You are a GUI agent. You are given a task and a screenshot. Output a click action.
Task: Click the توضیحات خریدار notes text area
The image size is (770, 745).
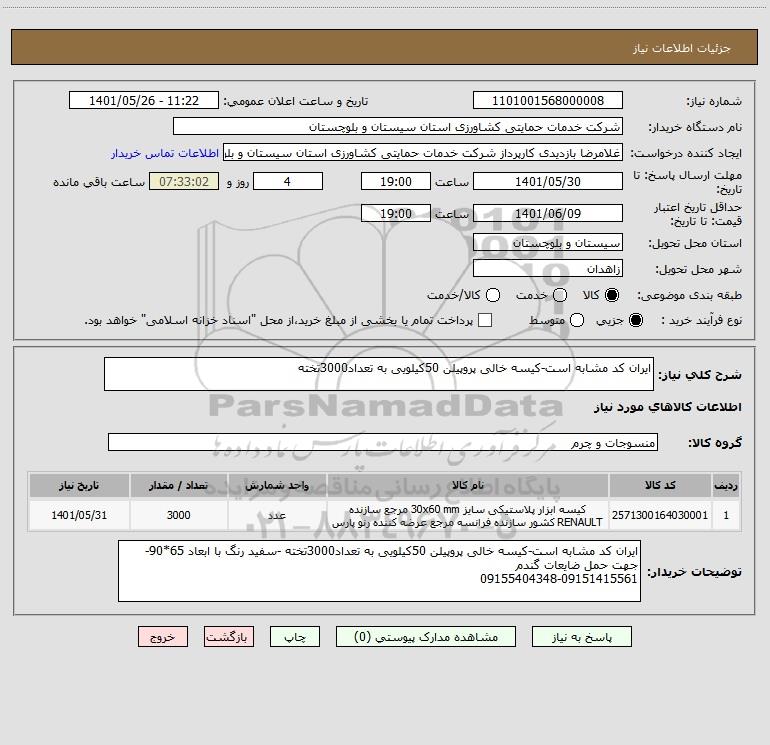pyautogui.click(x=379, y=571)
